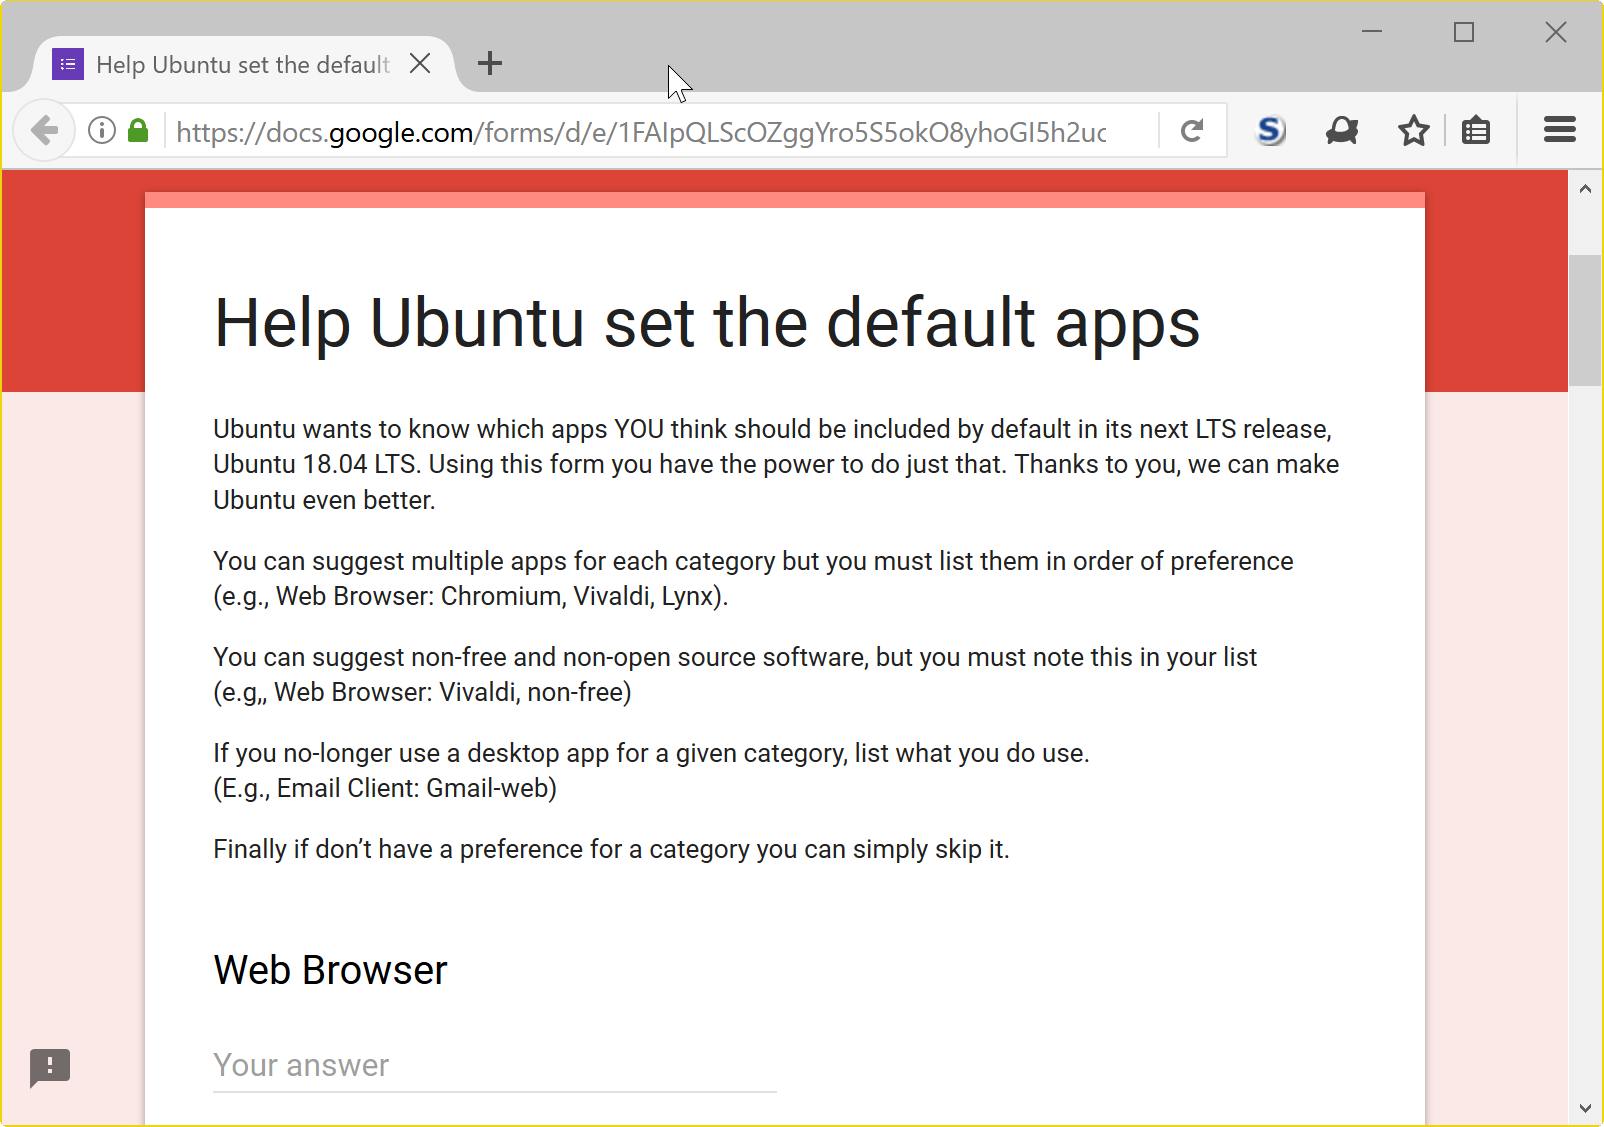The height and width of the screenshot is (1127, 1604).
Task: Open a new tab with plus button
Action: 490,64
